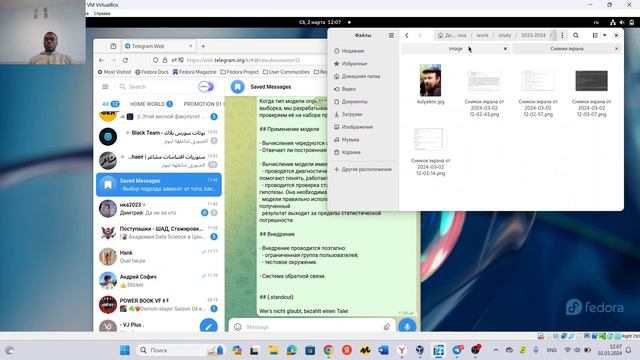Click the new message pencil button

[x=209, y=326]
